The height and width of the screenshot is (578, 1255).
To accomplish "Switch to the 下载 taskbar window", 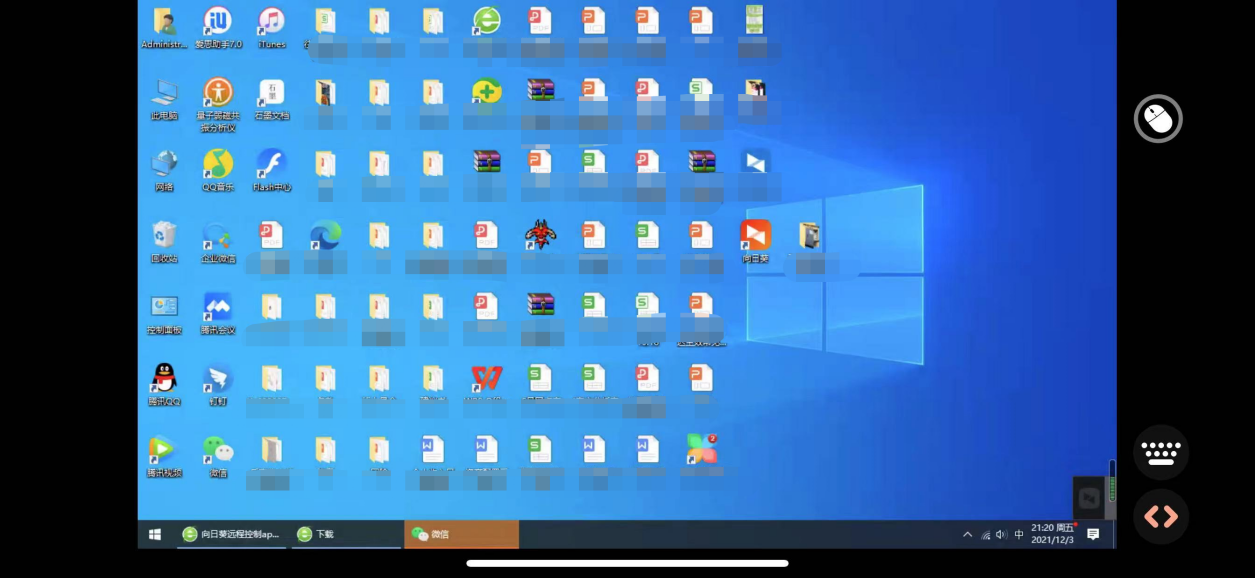I will (x=345, y=534).
